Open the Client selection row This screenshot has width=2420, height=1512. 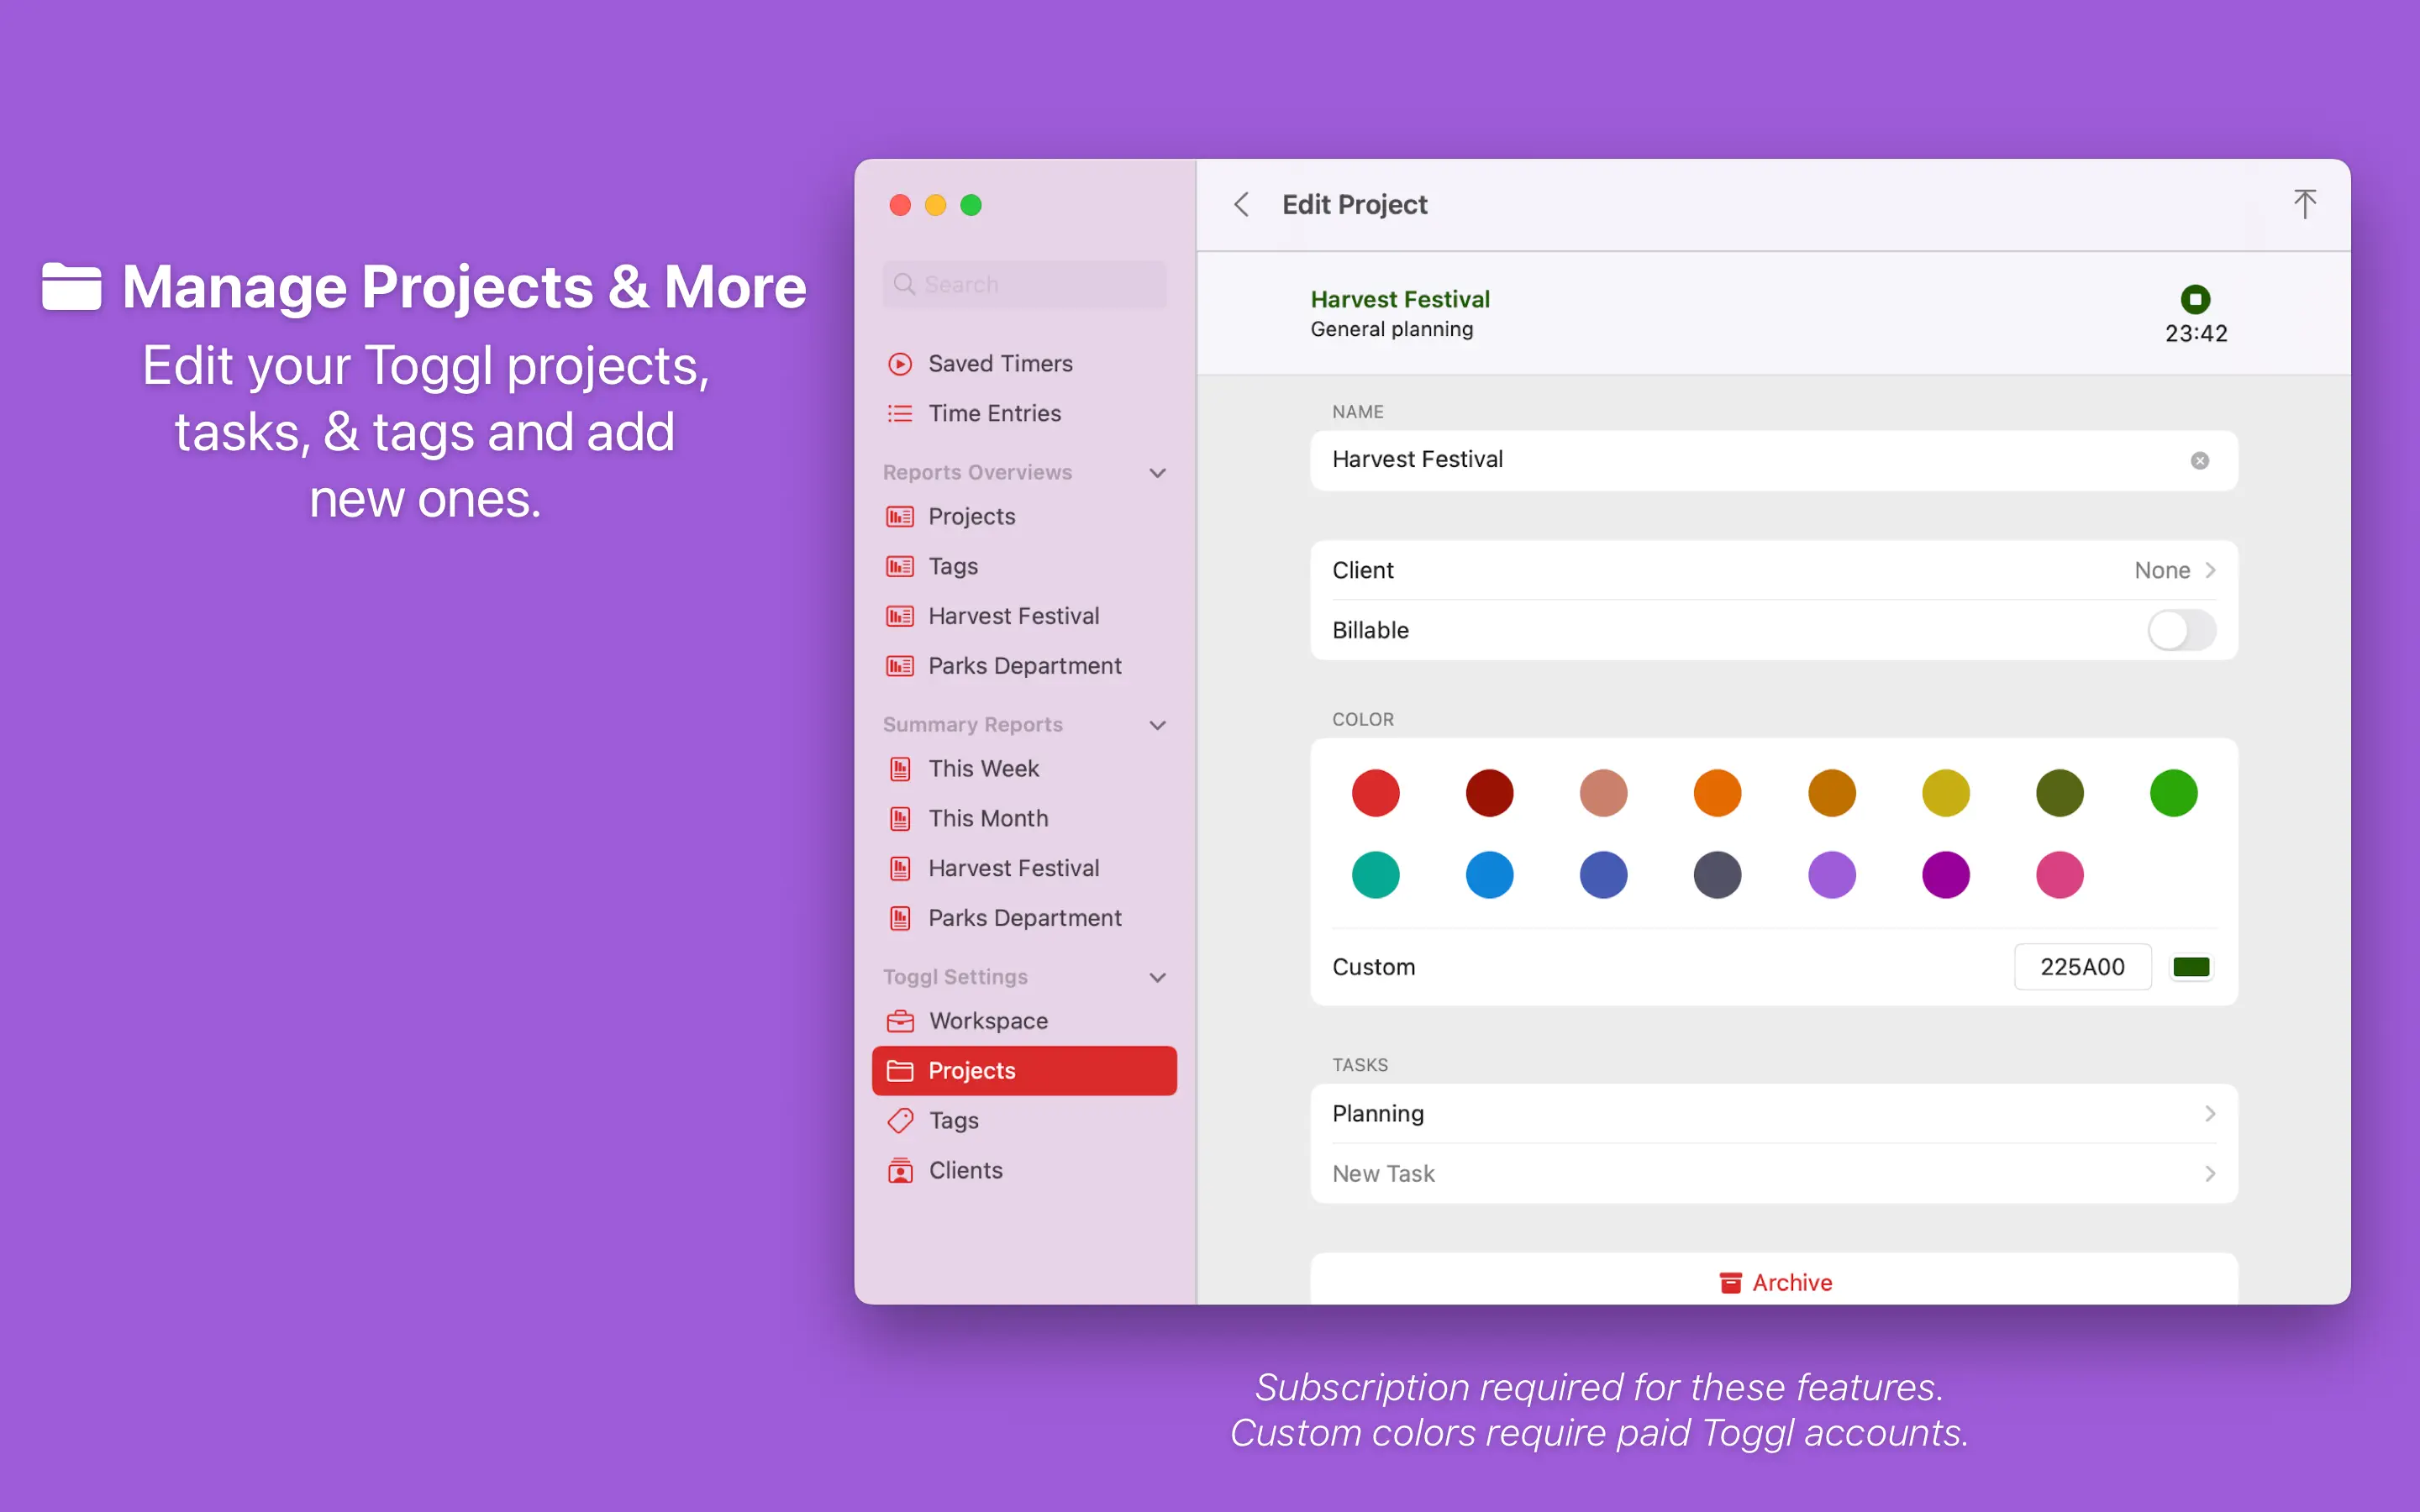(x=1773, y=570)
